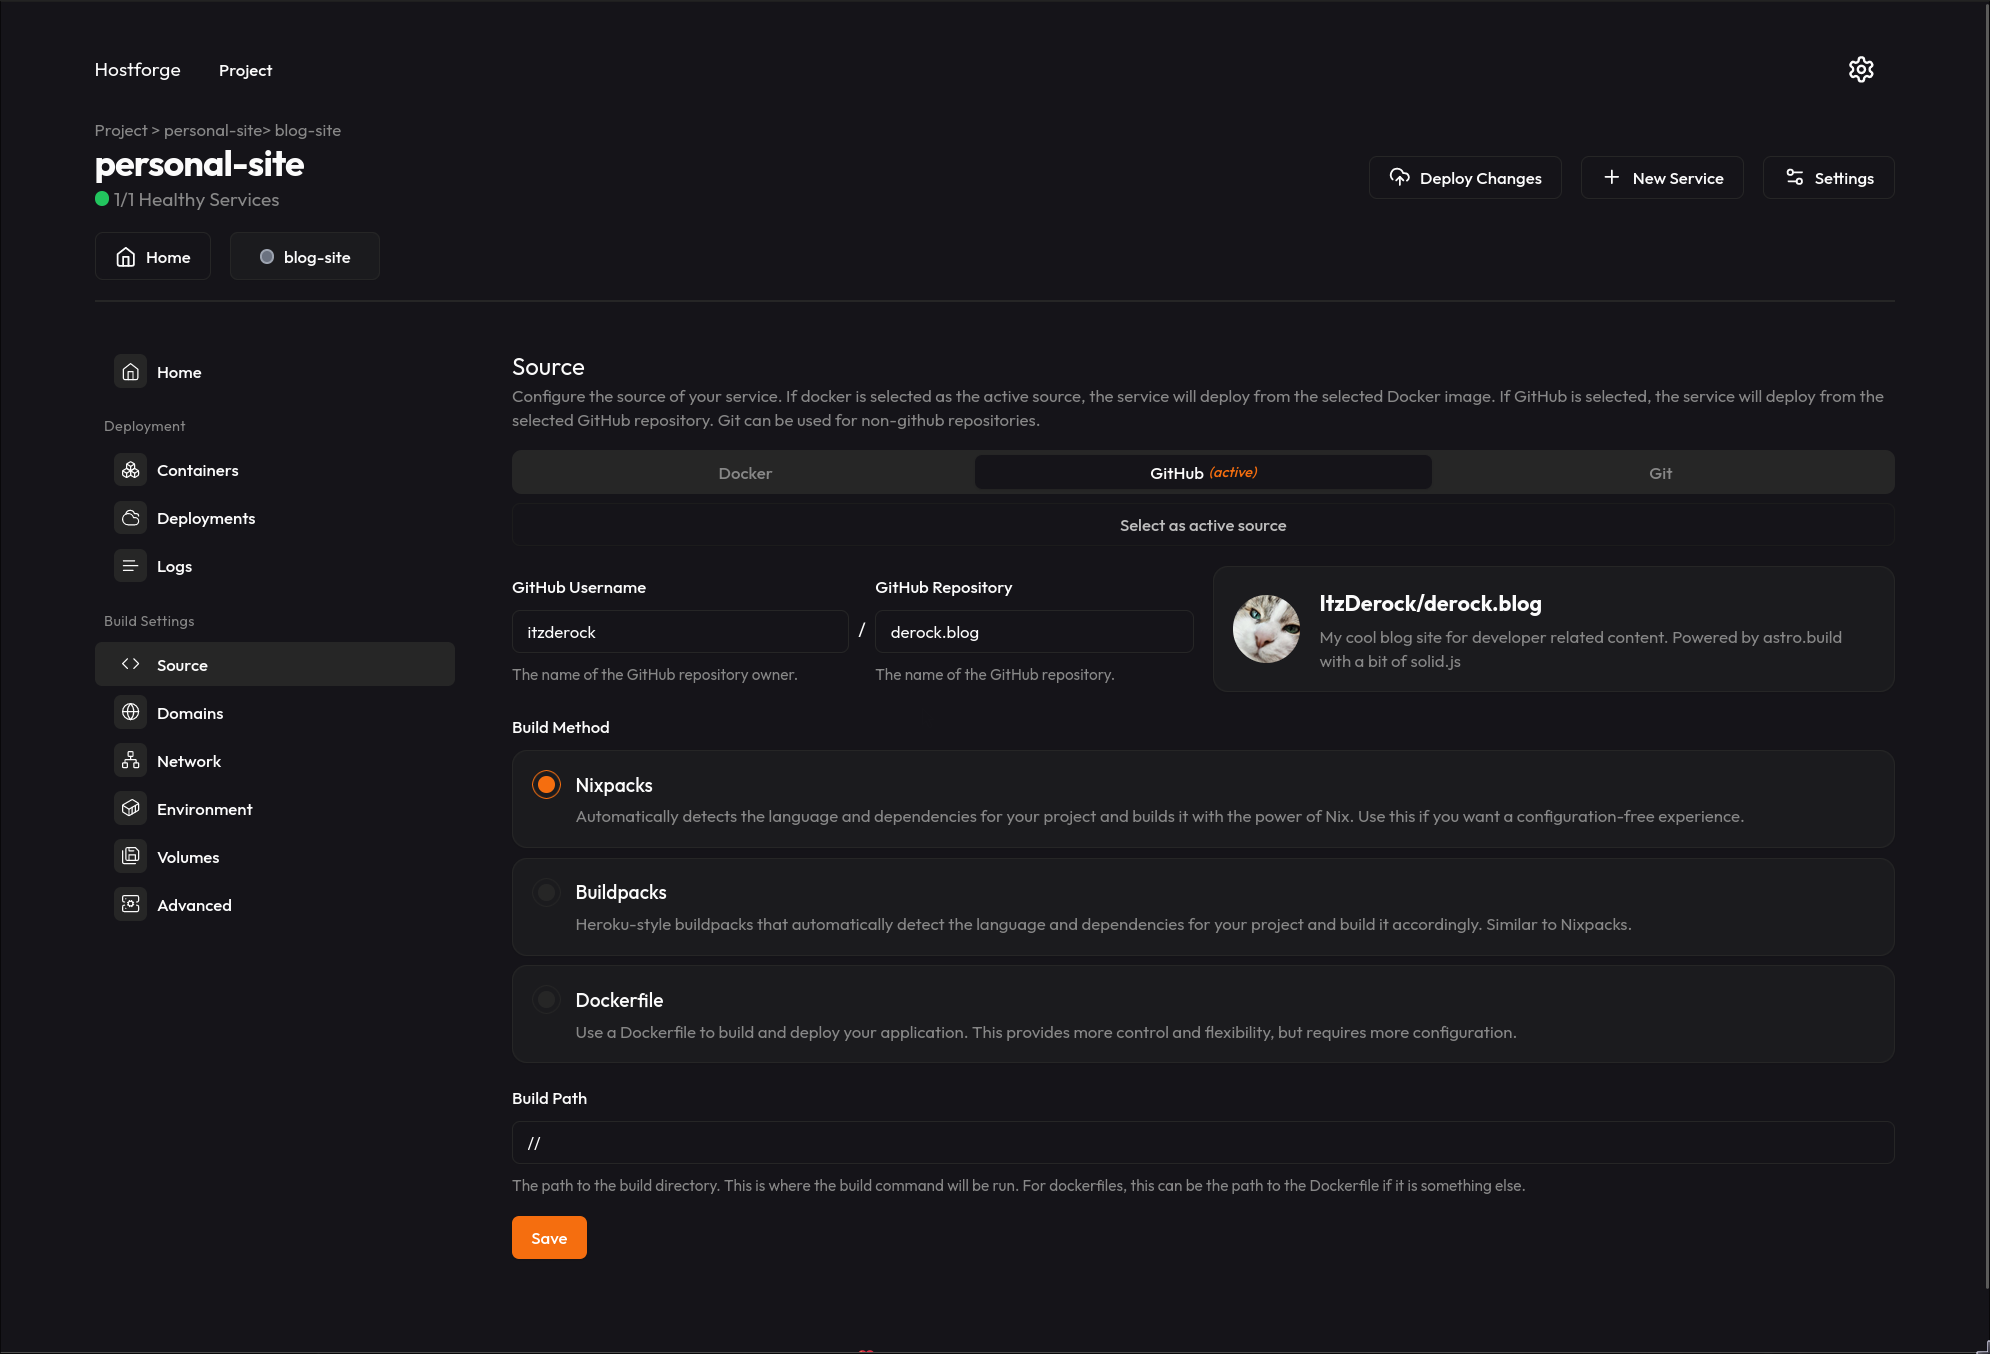
Task: Switch to the Git source tab
Action: pos(1660,473)
